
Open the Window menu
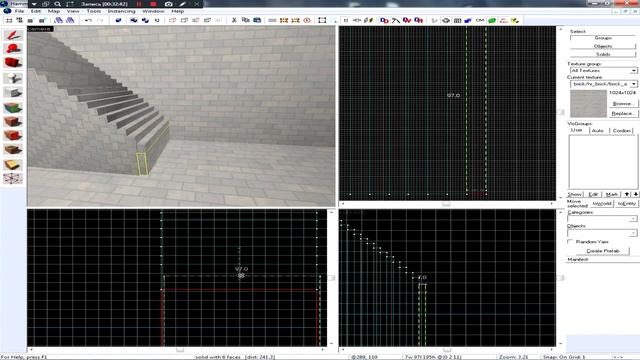point(153,11)
